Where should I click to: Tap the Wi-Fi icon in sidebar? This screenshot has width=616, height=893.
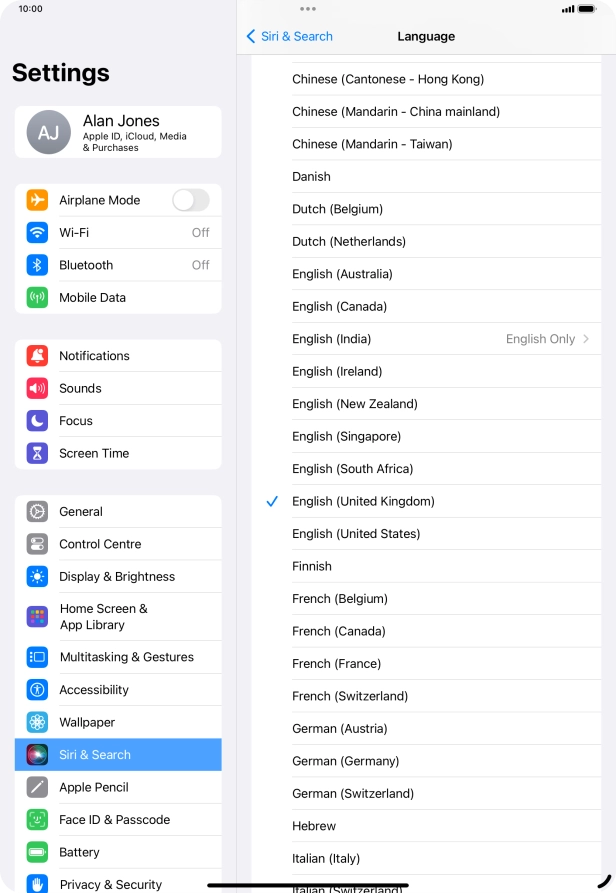pos(37,232)
